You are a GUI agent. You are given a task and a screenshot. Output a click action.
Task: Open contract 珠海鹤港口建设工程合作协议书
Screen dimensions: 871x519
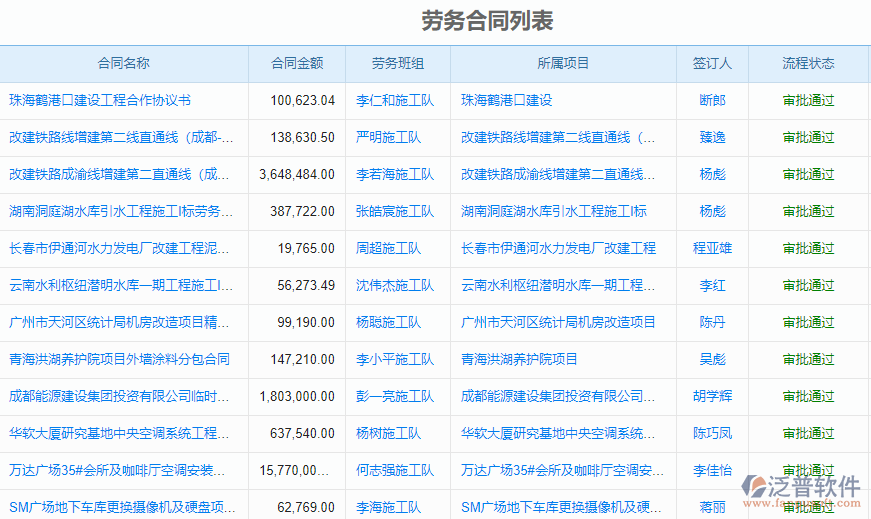100,100
